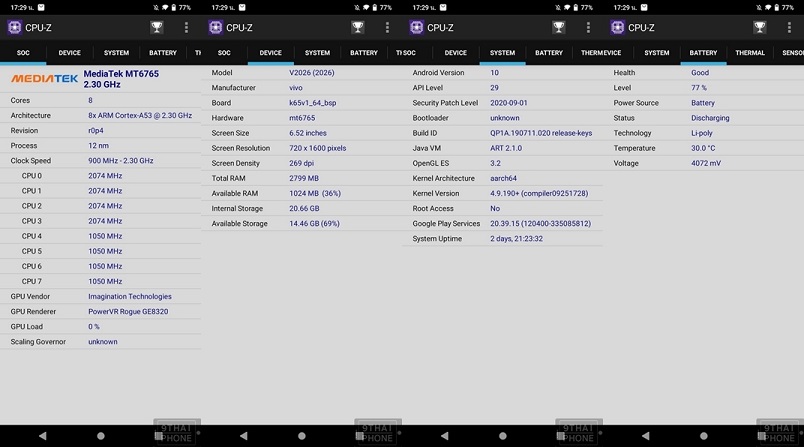Open the three-dot overflow menu in SYSTEM-tab screenshot
The height and width of the screenshot is (447, 804).
[x=588, y=27]
